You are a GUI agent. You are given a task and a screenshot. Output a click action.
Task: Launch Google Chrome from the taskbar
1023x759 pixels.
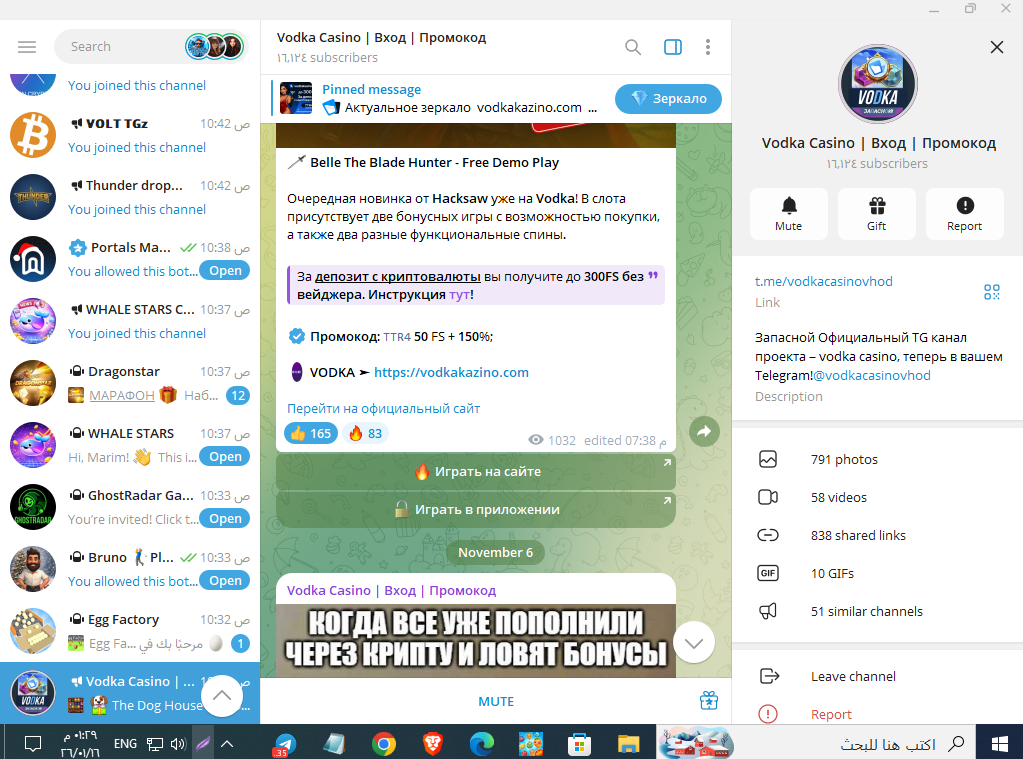(x=384, y=743)
